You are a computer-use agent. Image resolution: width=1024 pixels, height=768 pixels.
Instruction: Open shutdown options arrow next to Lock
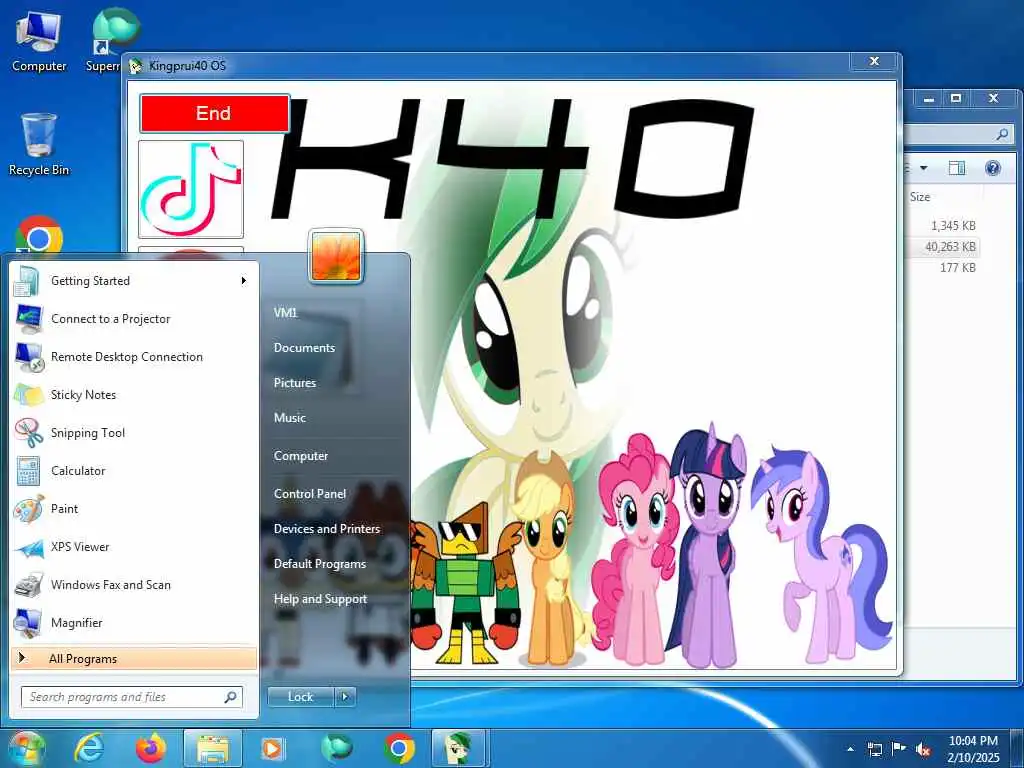point(345,697)
